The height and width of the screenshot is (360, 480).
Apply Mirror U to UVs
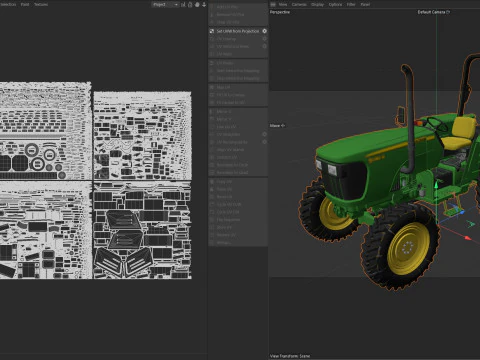pyautogui.click(x=238, y=111)
